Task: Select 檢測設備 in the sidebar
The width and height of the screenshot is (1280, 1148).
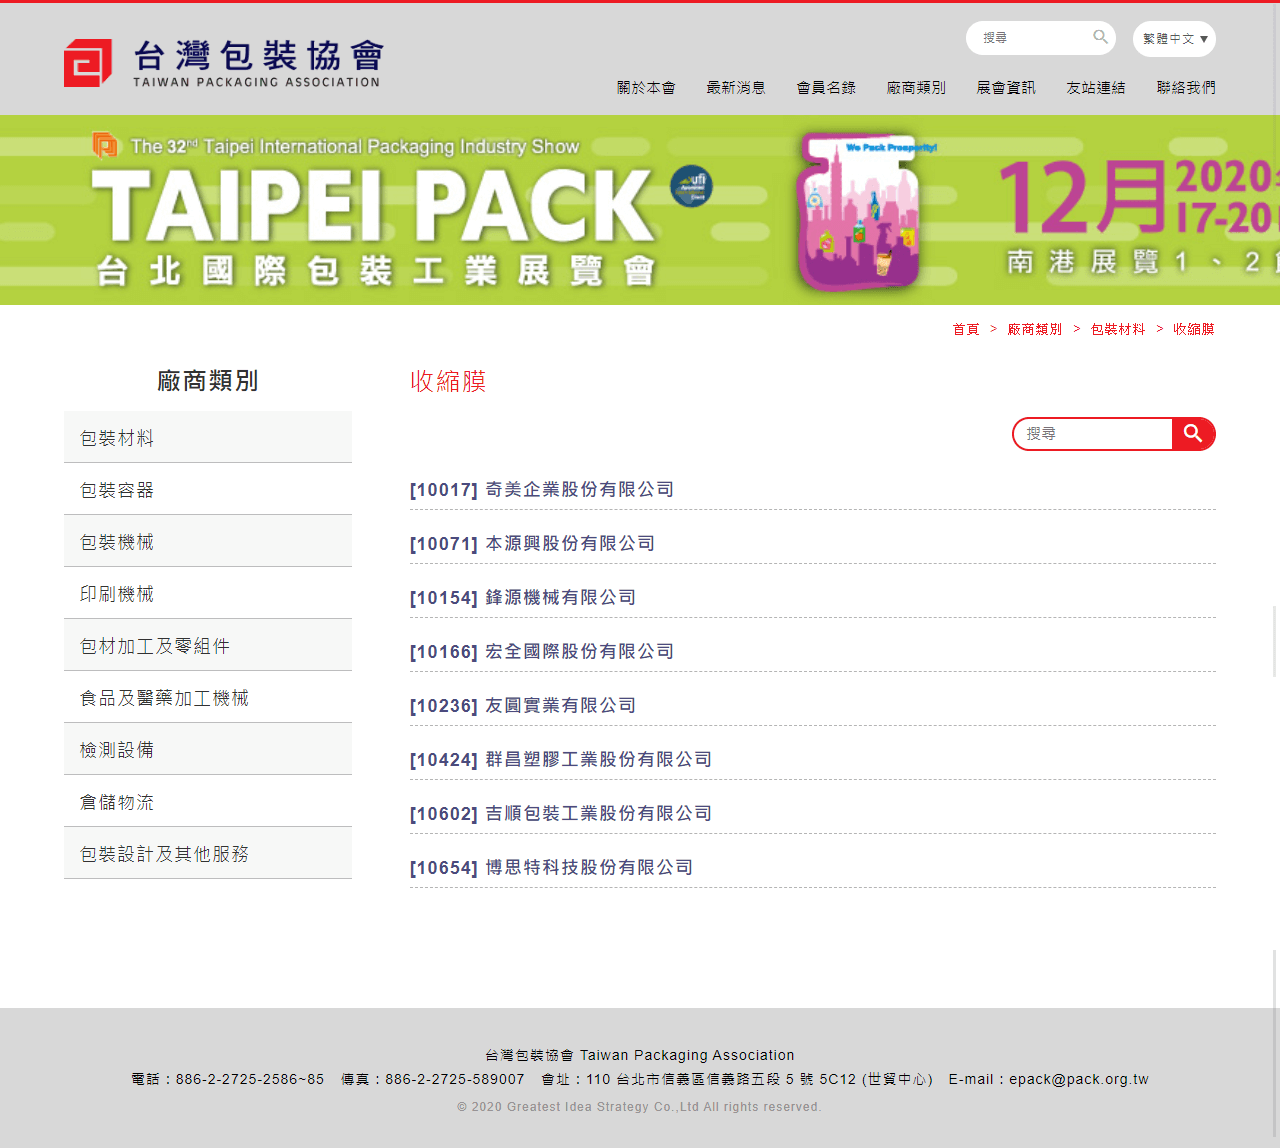Action: [208, 749]
